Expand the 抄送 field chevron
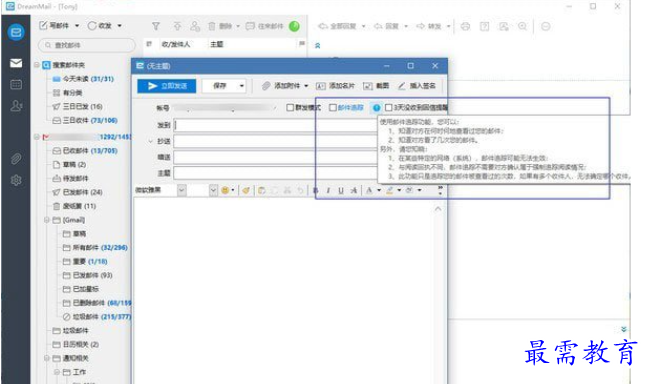The image size is (646, 384). [150, 141]
